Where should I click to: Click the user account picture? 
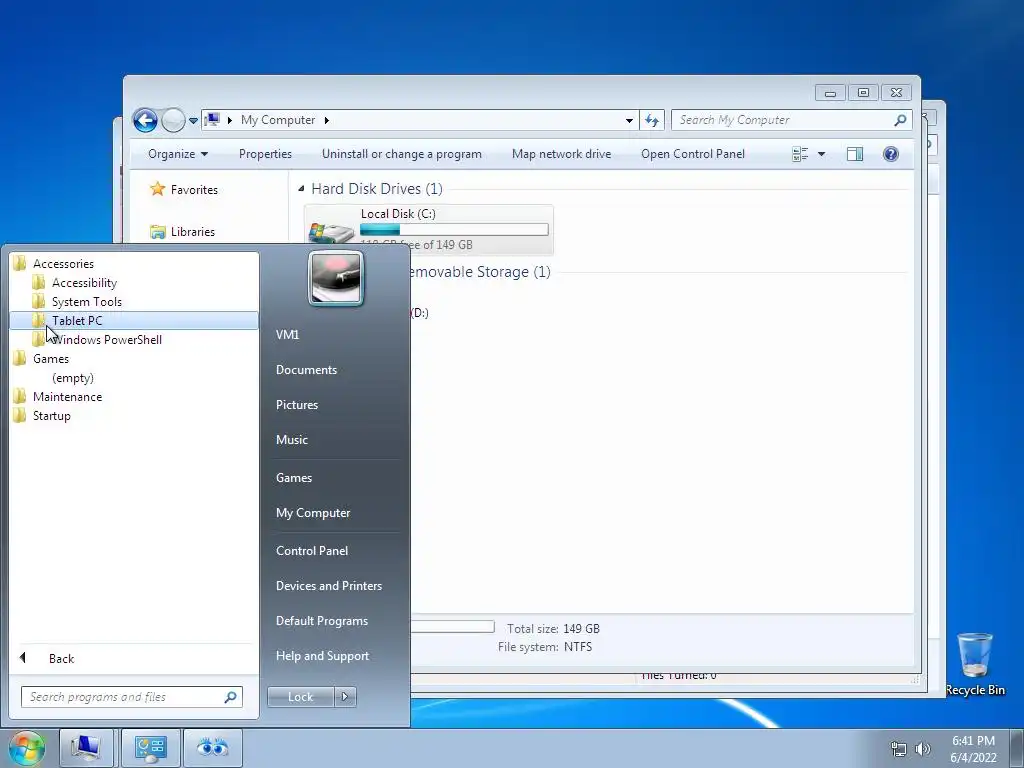336,278
